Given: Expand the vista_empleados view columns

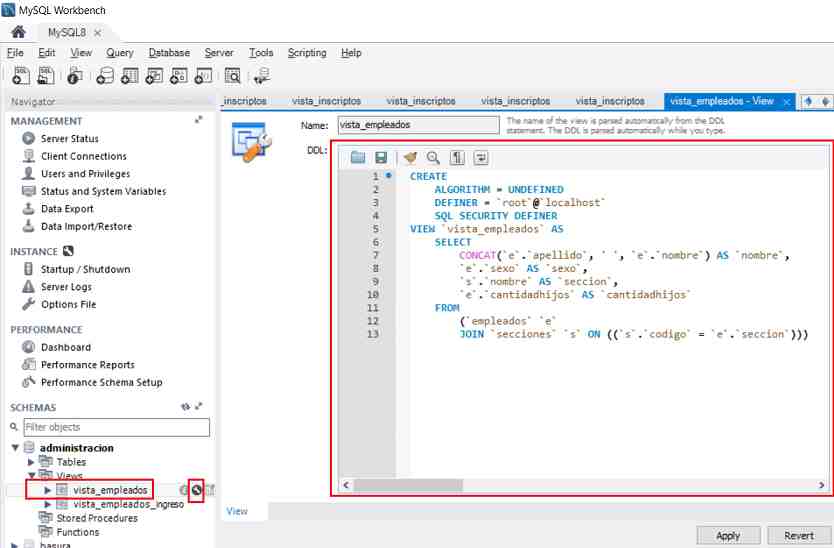Looking at the screenshot, I should tap(48, 490).
